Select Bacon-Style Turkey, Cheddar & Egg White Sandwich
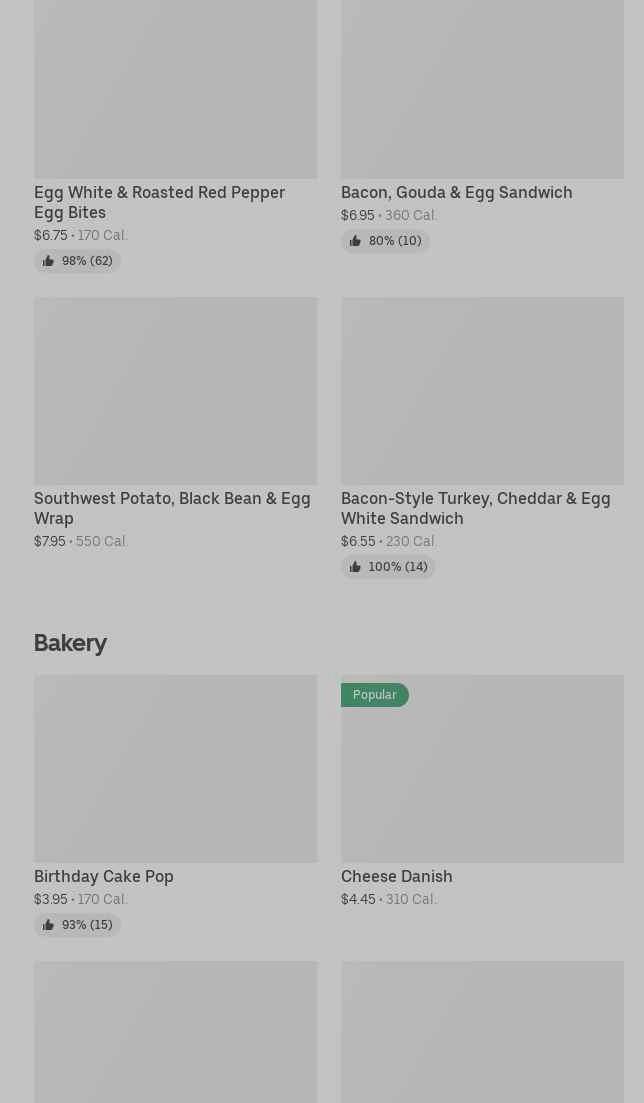644x1103 pixels. [x=475, y=508]
